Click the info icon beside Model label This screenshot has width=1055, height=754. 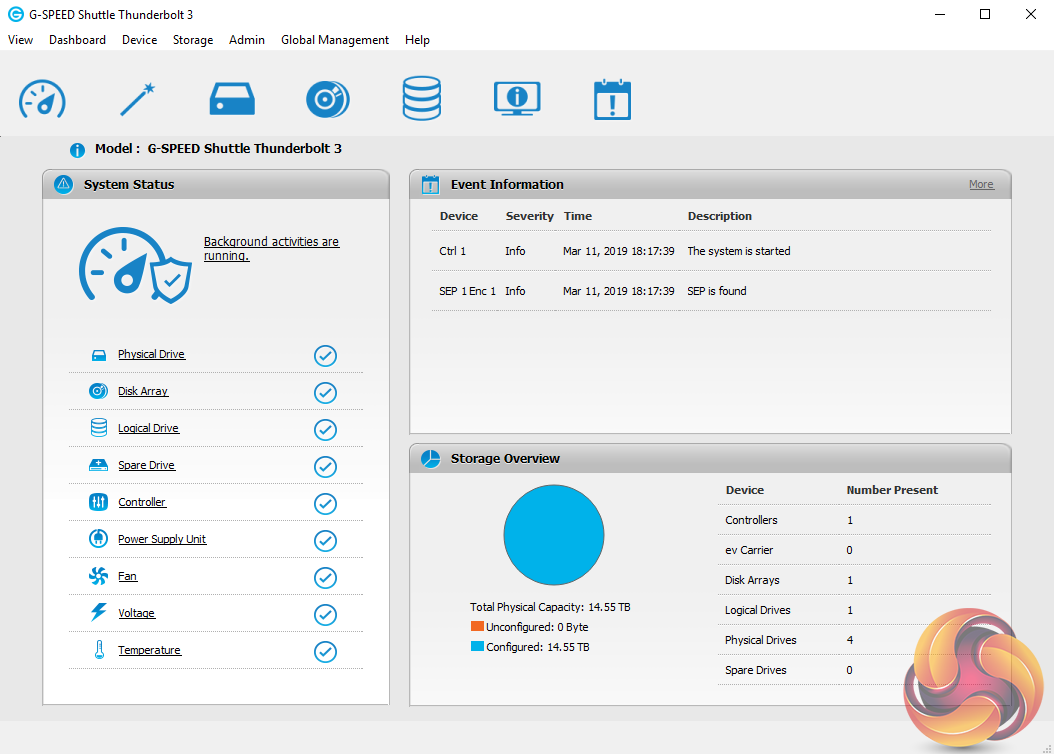[x=77, y=150]
